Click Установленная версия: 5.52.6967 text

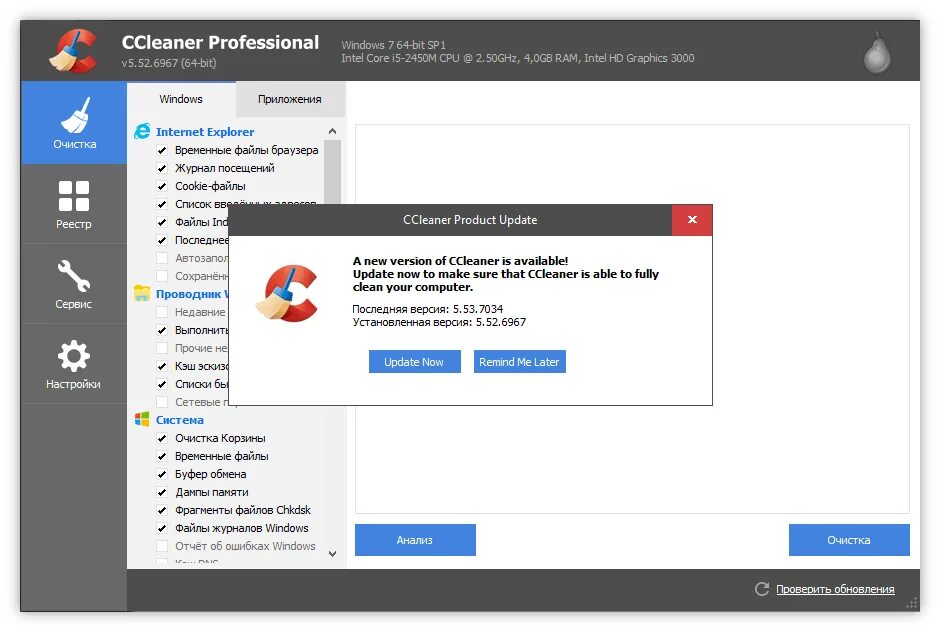click(439, 322)
